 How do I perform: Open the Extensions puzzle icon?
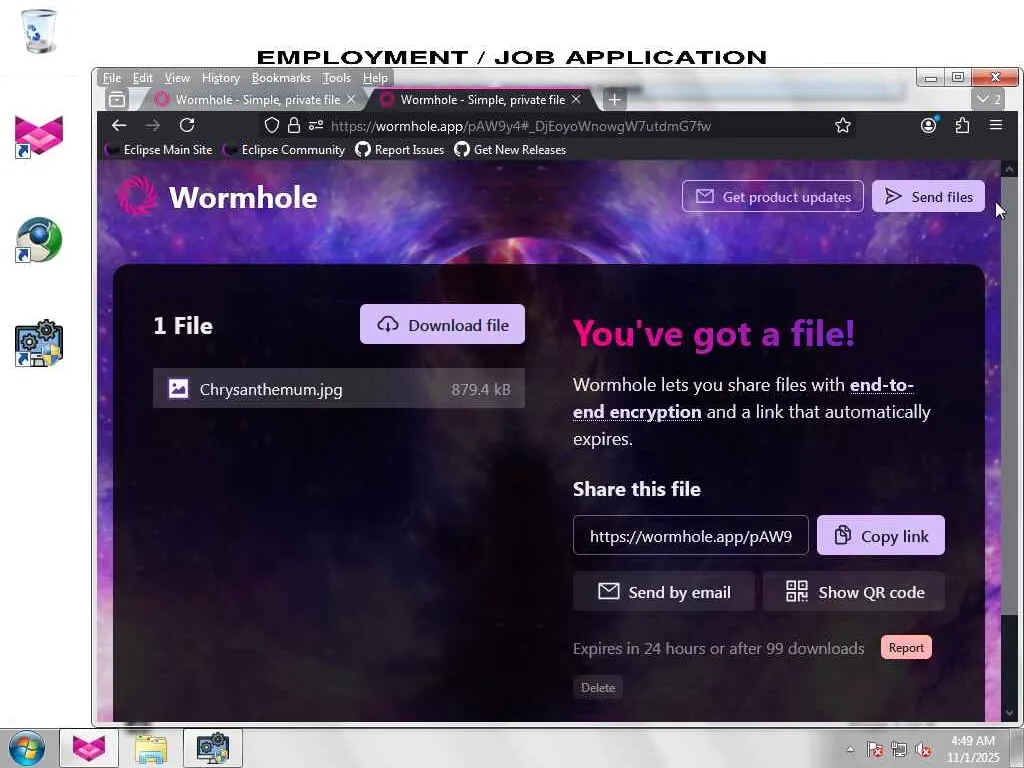point(962,125)
